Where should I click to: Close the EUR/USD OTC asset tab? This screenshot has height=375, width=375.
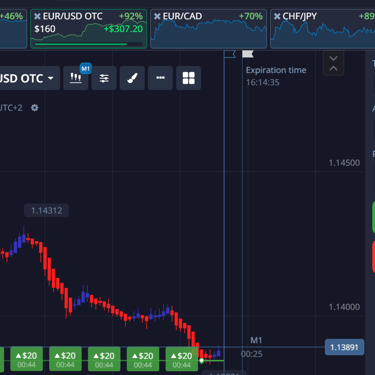click(37, 16)
